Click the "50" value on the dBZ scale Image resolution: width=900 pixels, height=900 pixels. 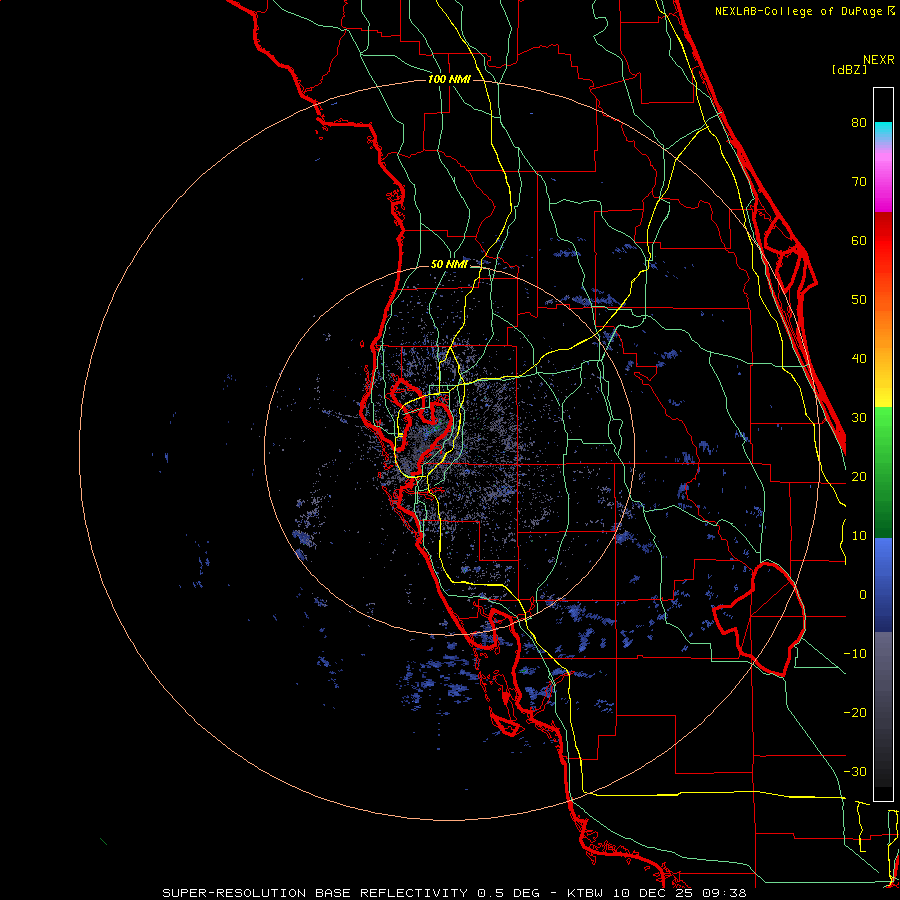click(859, 300)
